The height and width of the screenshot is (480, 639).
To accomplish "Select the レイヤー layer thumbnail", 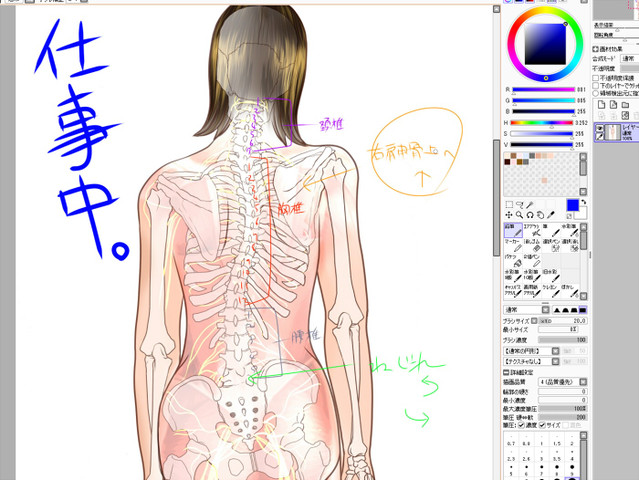I will [x=613, y=133].
